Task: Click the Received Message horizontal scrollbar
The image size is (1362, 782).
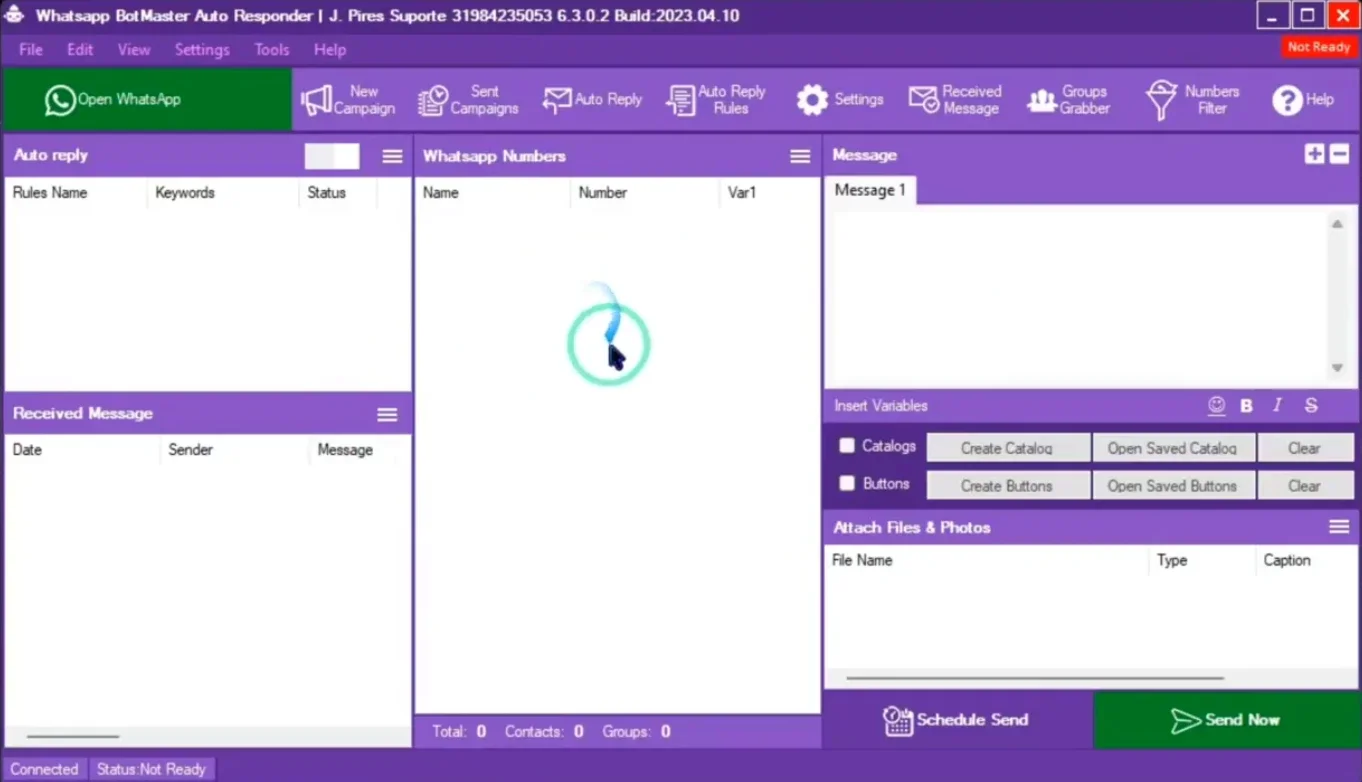Action: (x=73, y=737)
